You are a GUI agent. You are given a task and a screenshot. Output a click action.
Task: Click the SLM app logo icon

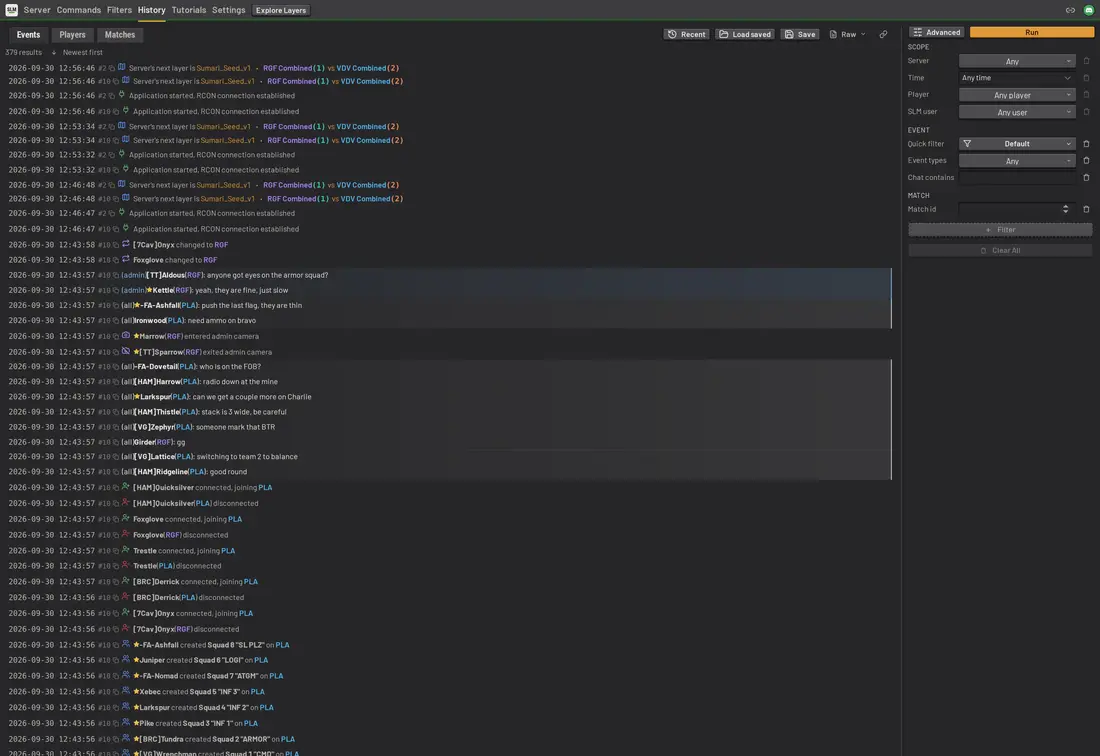click(11, 10)
